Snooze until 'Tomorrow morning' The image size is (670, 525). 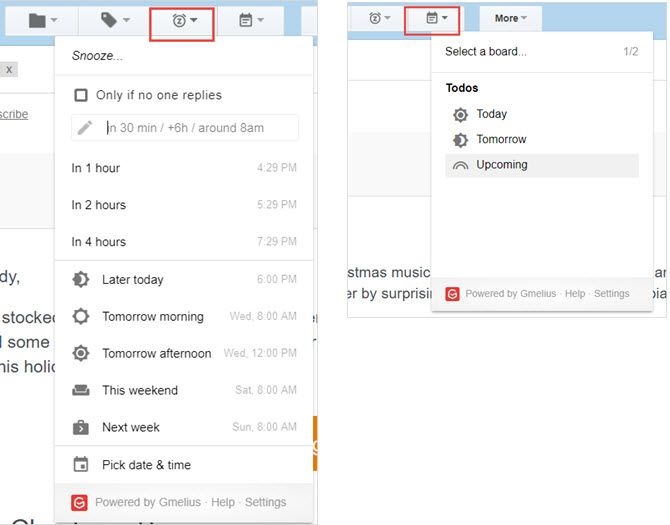(x=184, y=316)
